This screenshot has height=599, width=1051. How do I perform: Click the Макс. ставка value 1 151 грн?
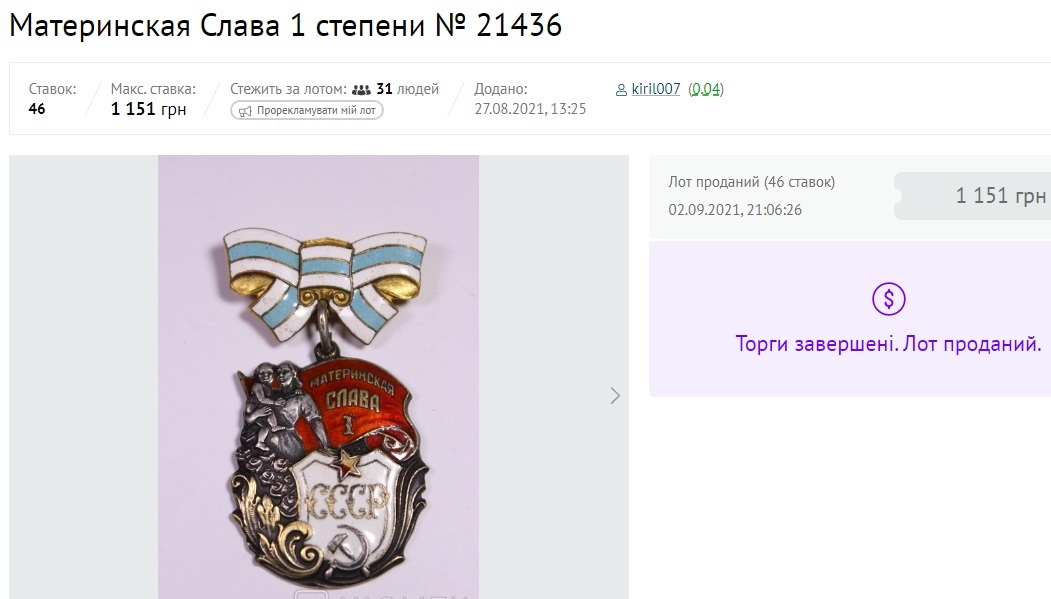coord(148,109)
